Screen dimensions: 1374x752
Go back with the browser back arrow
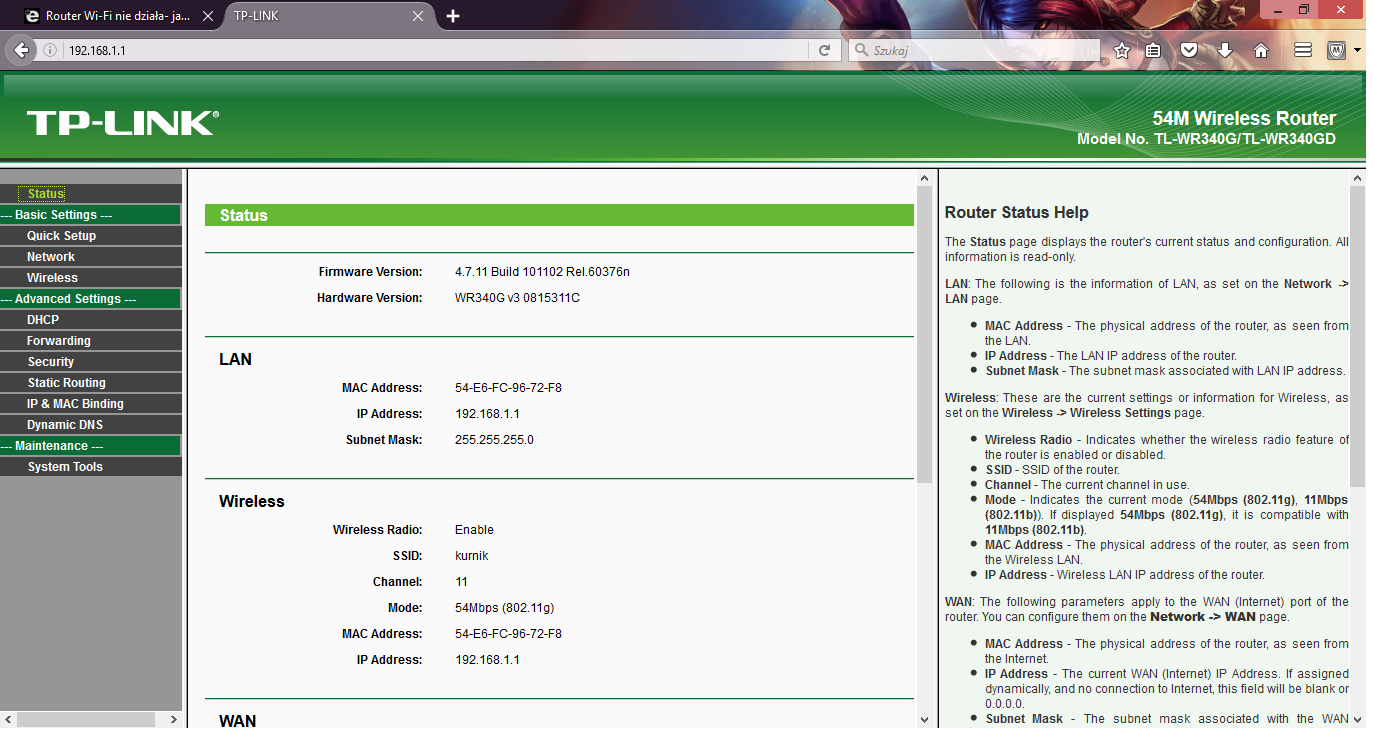pos(21,50)
